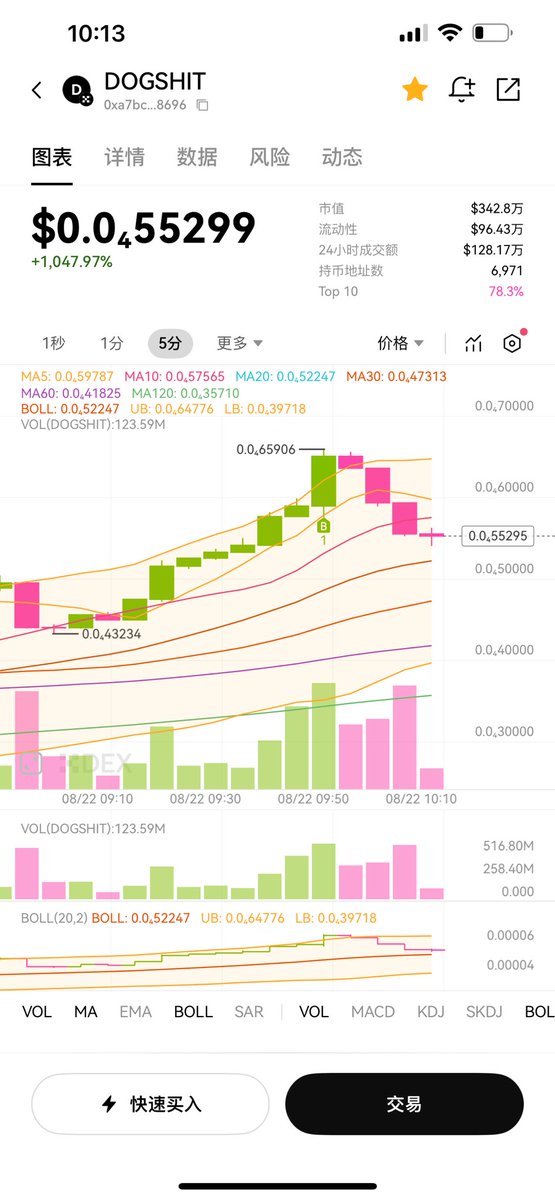Copy the contract address icon
The image size is (555, 1200).
coord(202,104)
